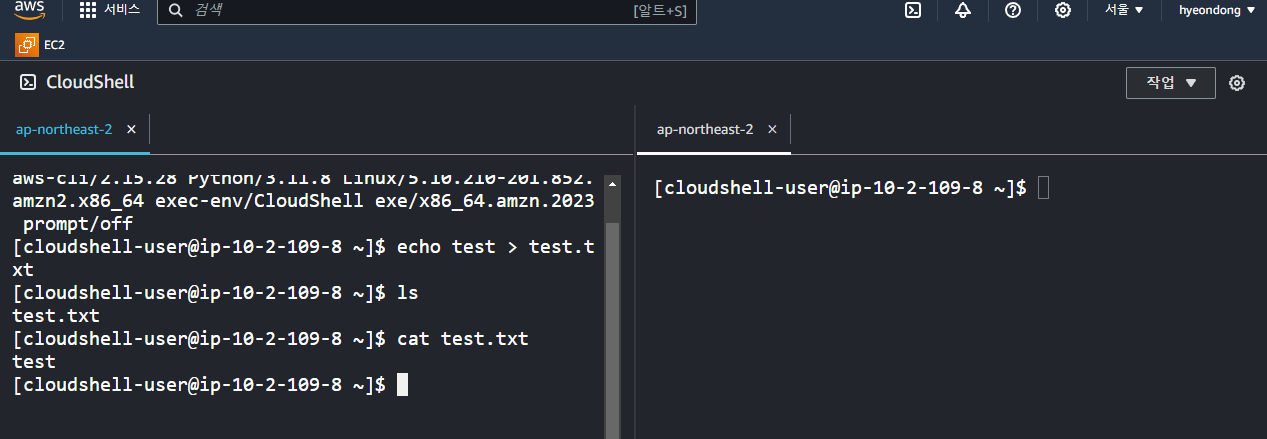Select the left ap-northeast-2 tab
This screenshot has width=1267, height=439.
click(64, 130)
